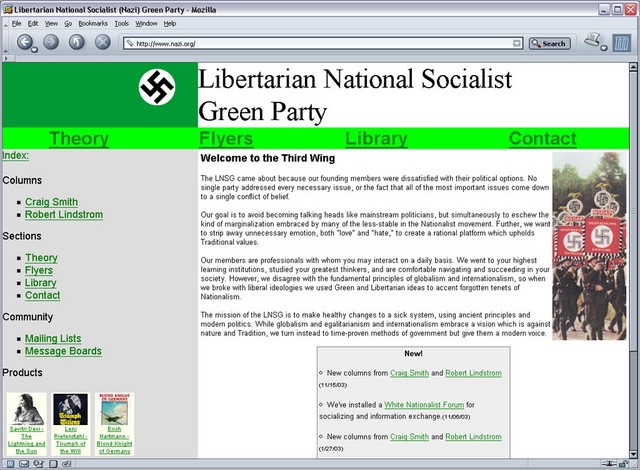
Task: Open the File menu
Action: pos(16,24)
